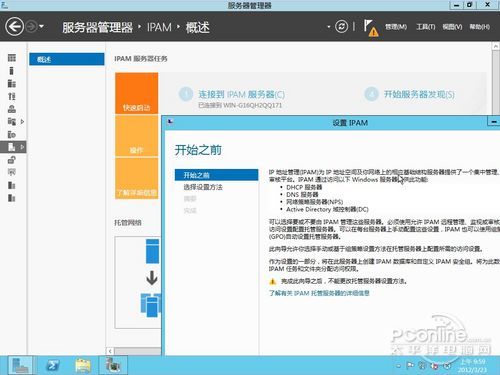Click the grouped servers graphic below the down arrow
The image size is (500, 375).
pos(151,305)
